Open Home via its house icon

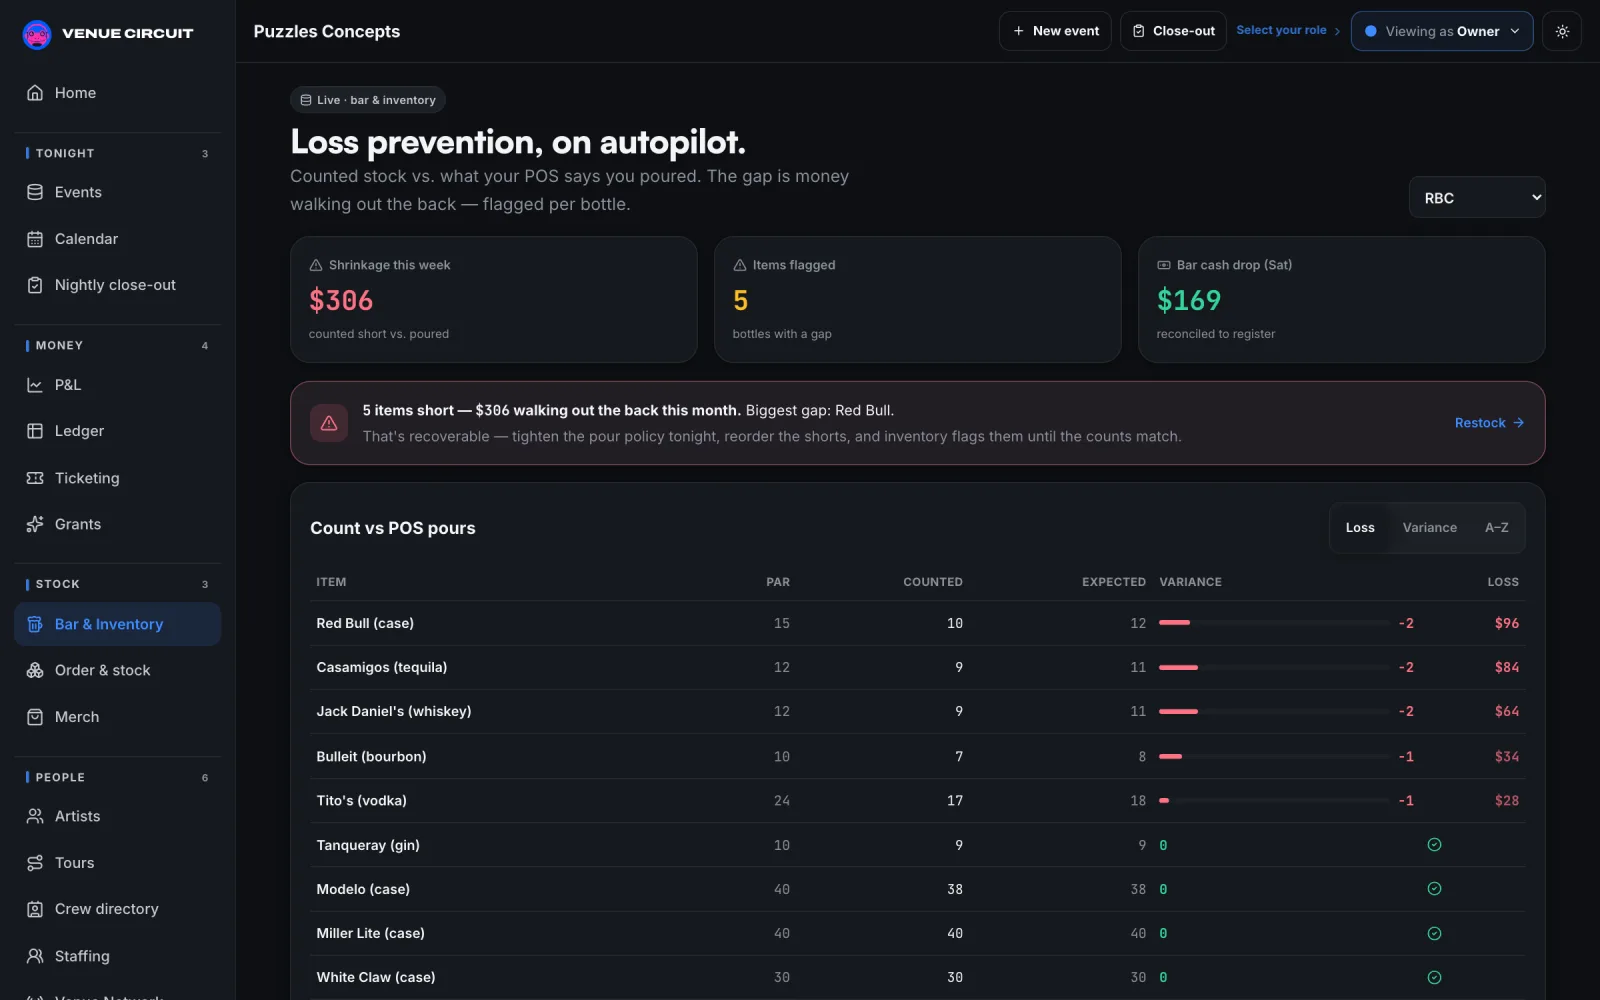pyautogui.click(x=35, y=93)
